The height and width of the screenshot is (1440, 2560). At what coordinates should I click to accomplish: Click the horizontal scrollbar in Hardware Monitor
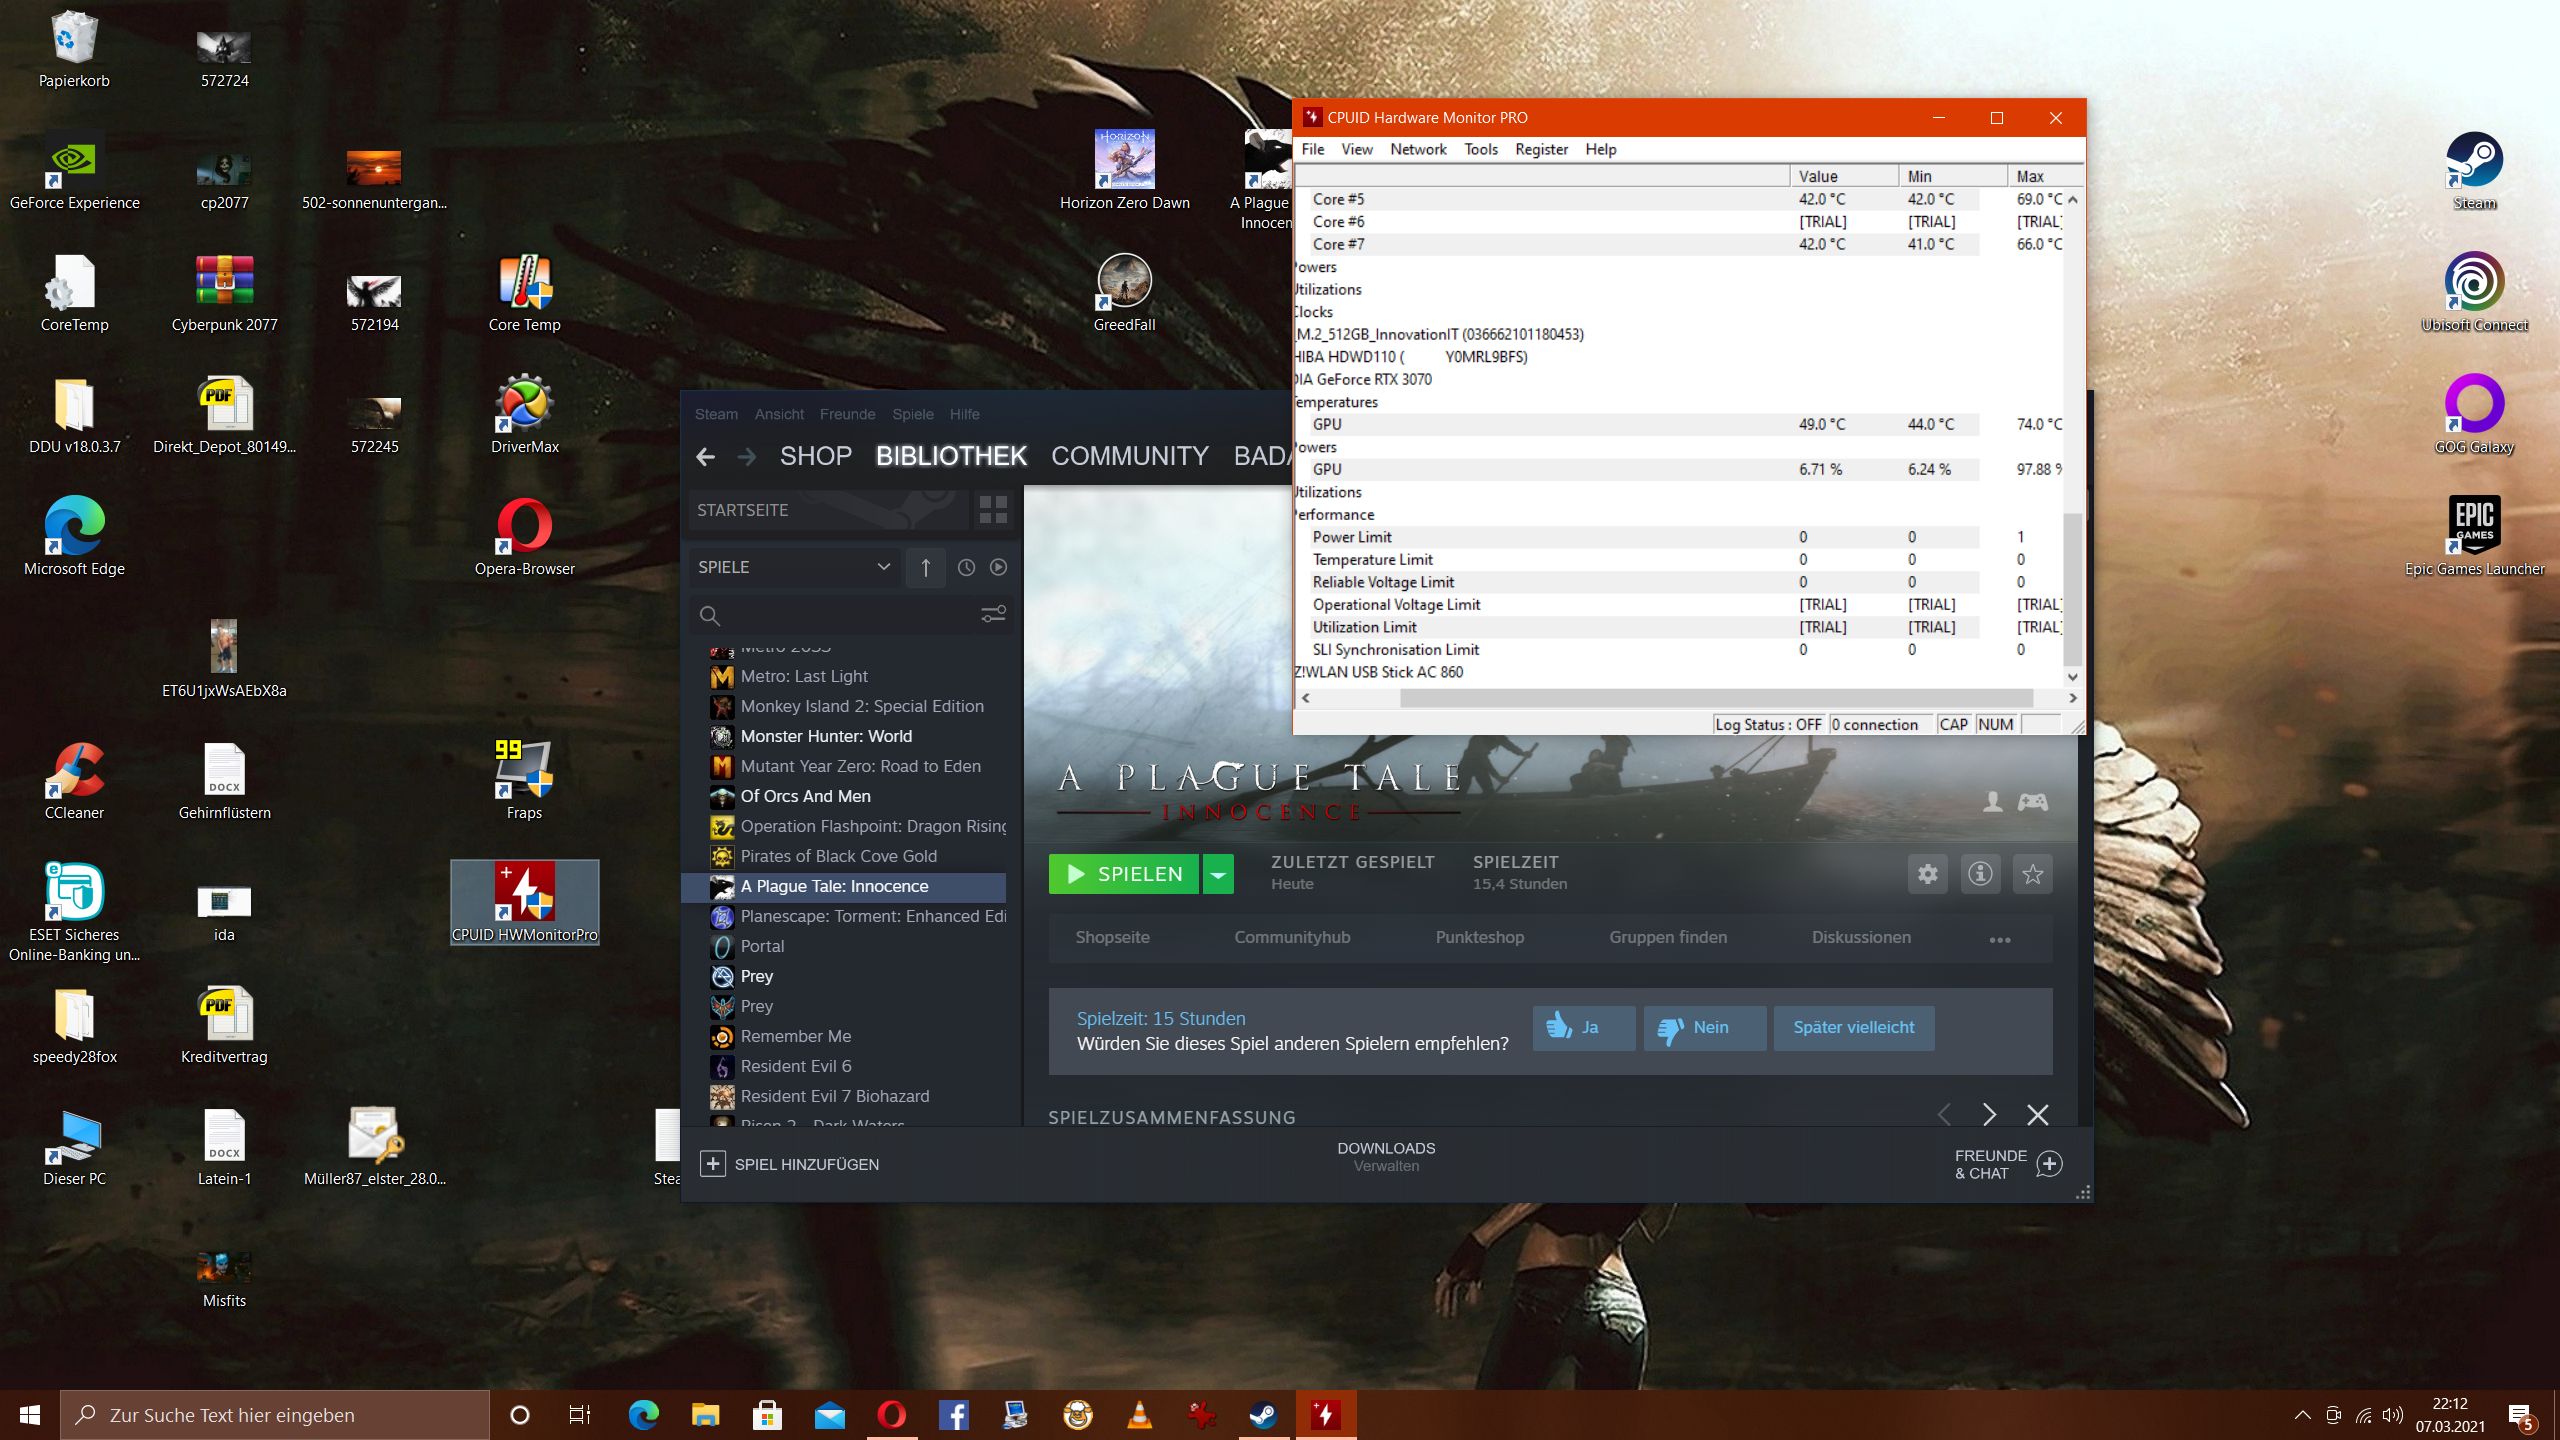(1715, 698)
